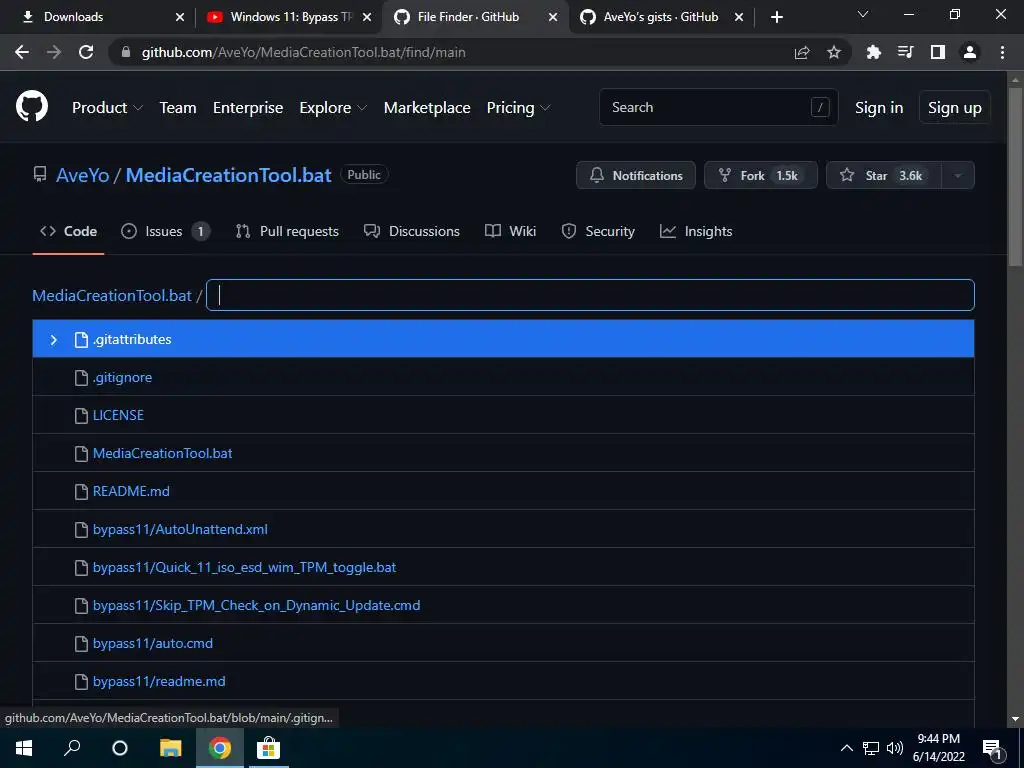Open MediaCreationTool.bat repository title link
1024x768 pixels.
(x=229, y=175)
